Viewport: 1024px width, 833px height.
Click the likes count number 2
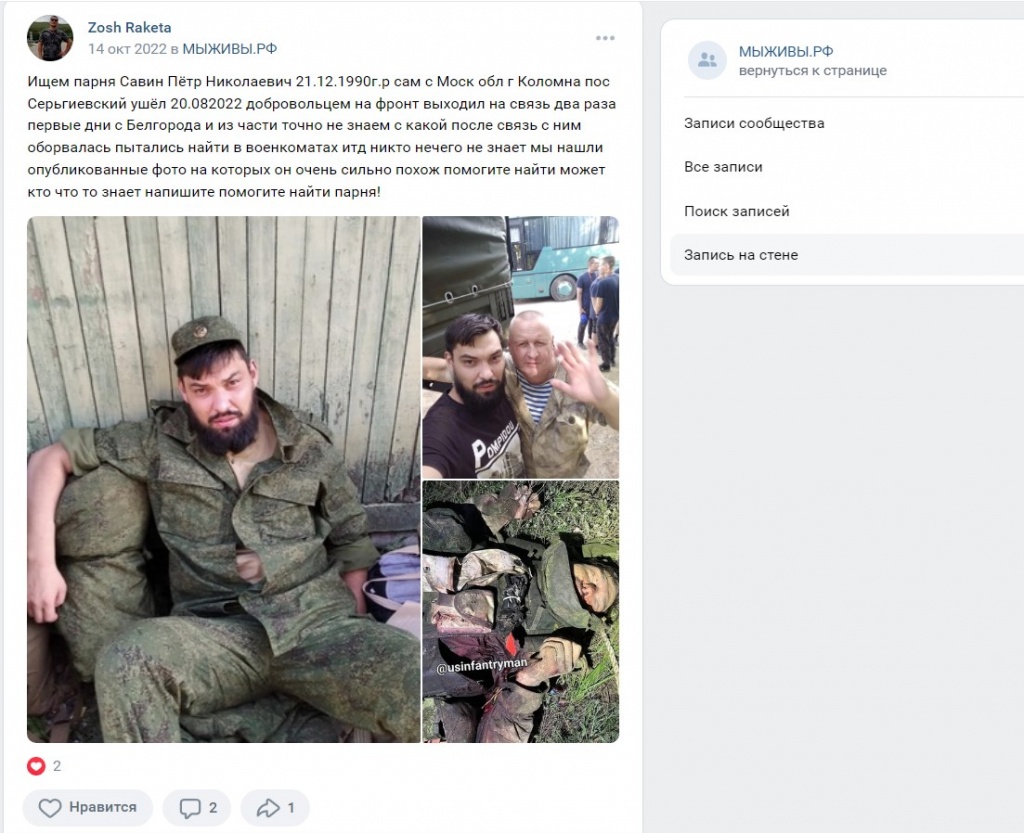57,766
